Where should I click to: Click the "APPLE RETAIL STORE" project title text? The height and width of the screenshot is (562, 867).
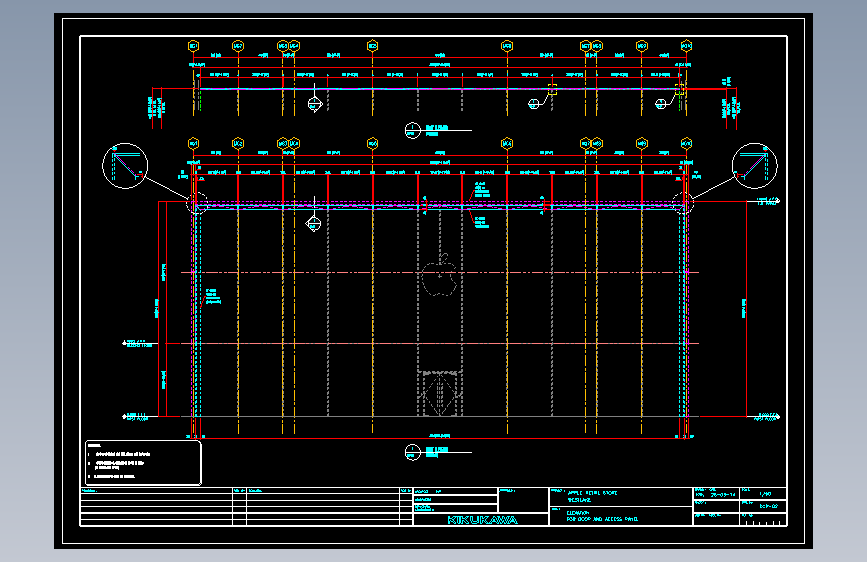tap(592, 493)
